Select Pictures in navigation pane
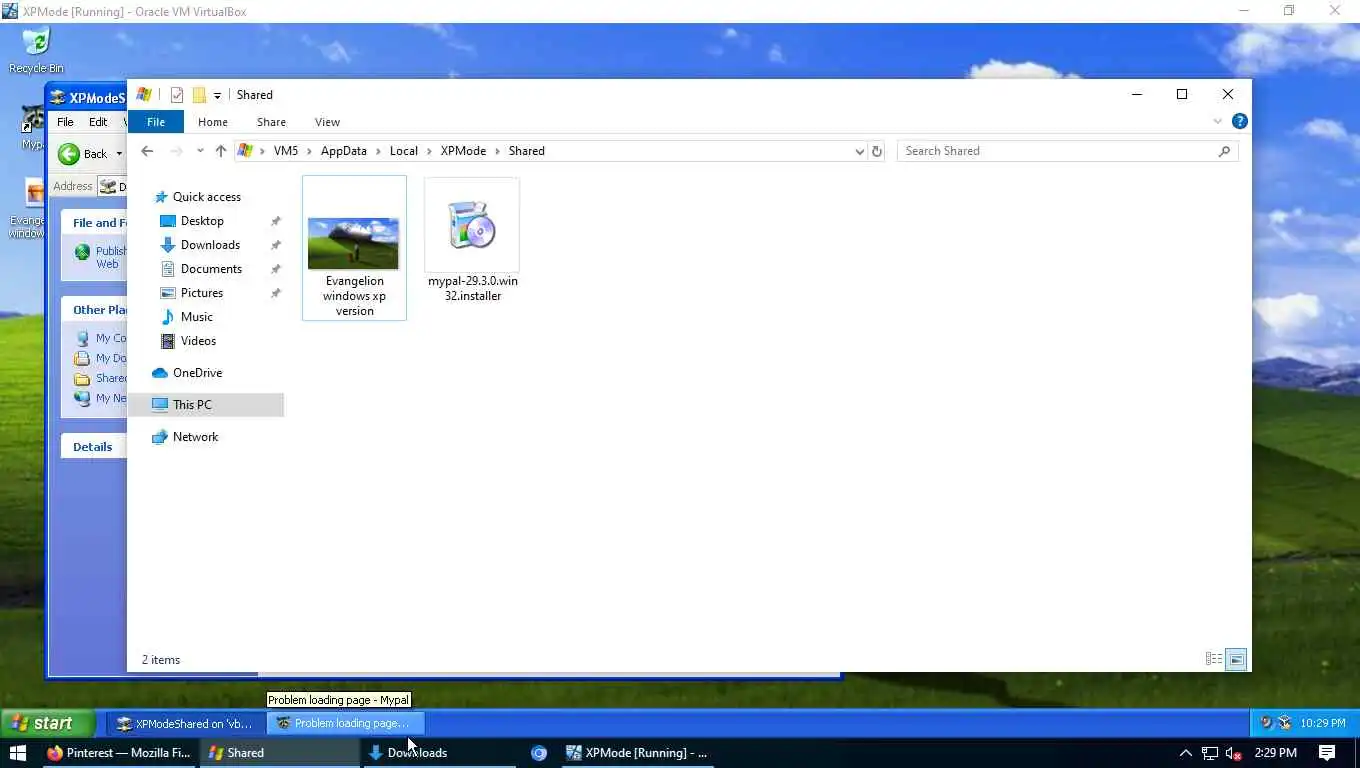Screen dimensions: 1360x768 coord(202,293)
